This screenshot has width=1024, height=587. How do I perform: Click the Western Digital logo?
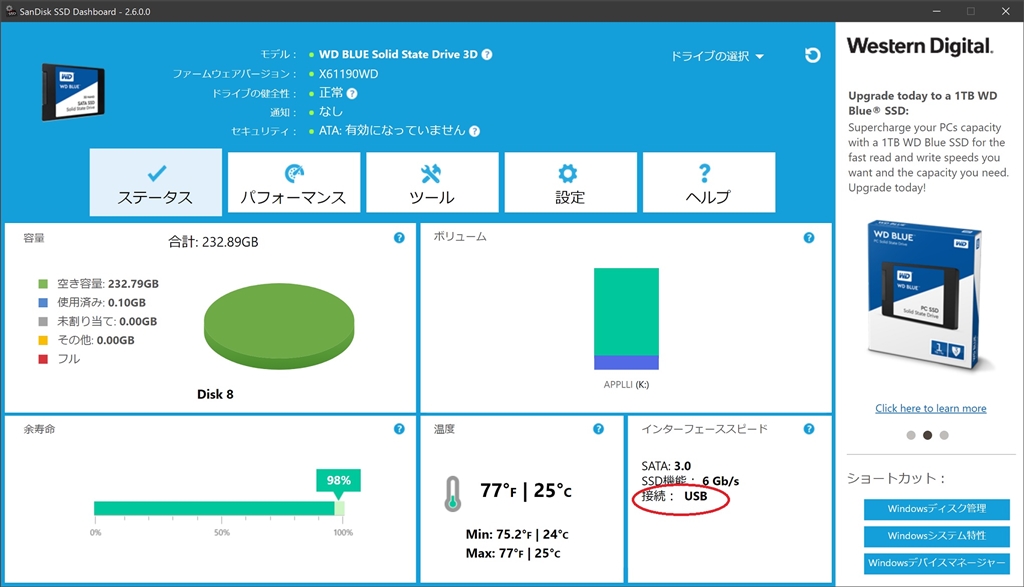point(920,46)
